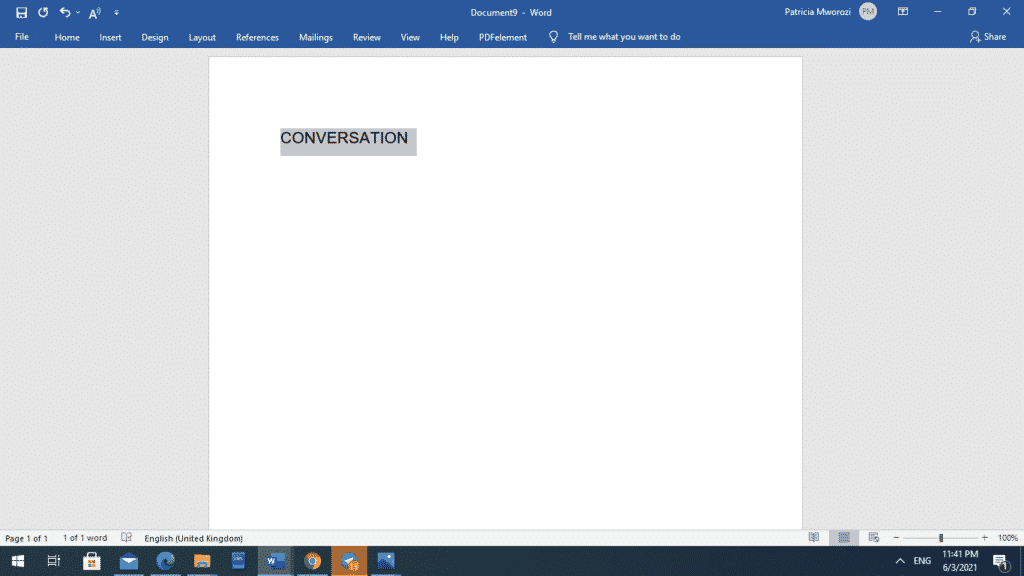Viewport: 1024px width, 576px height.
Task: Expand the Customize Quick Access Toolbar arrow
Action: pyautogui.click(x=116, y=13)
